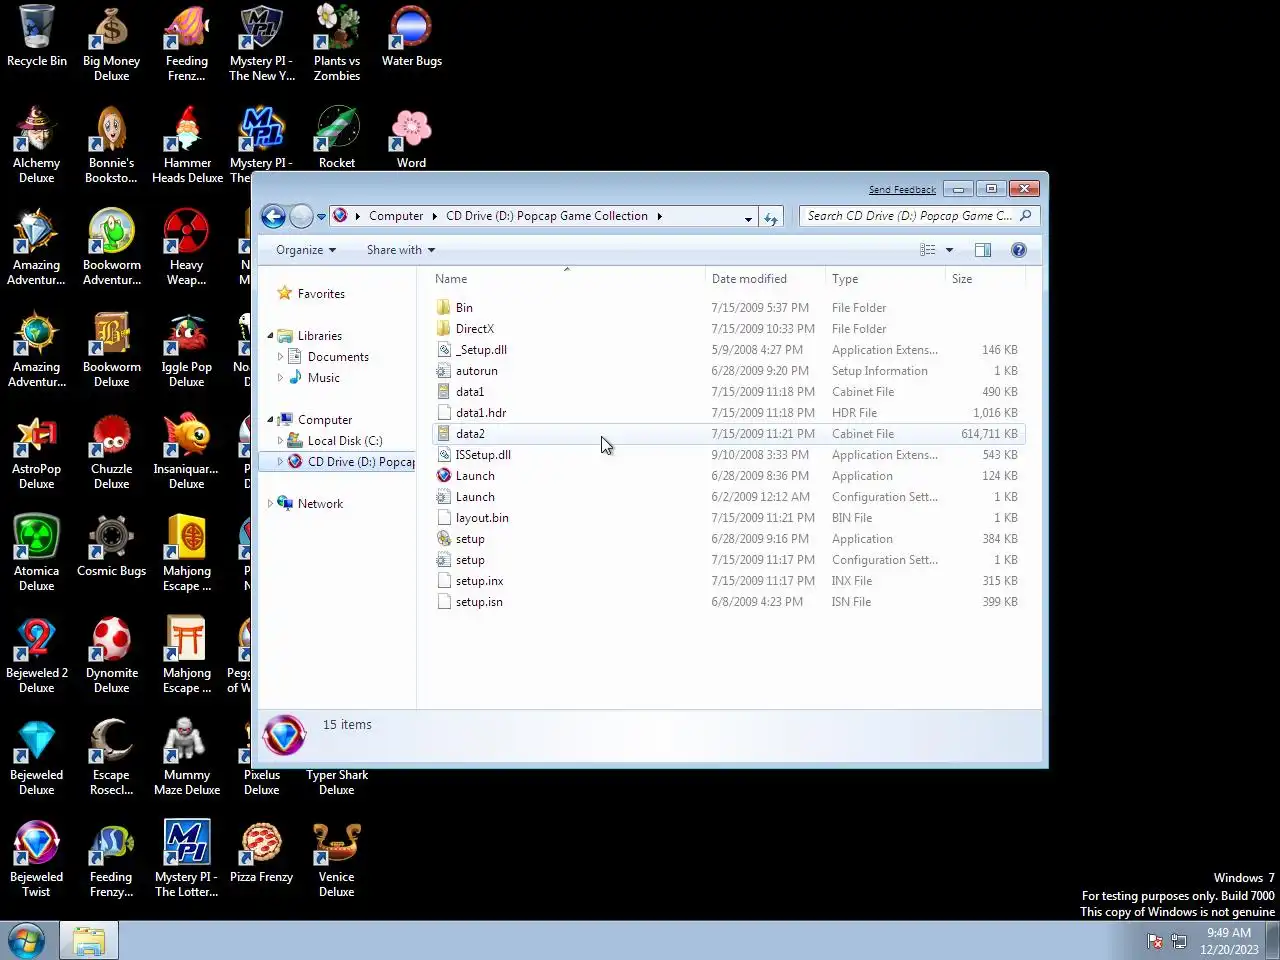Image resolution: width=1280 pixels, height=960 pixels.
Task: Open Explorer help question mark
Action: tap(1019, 250)
